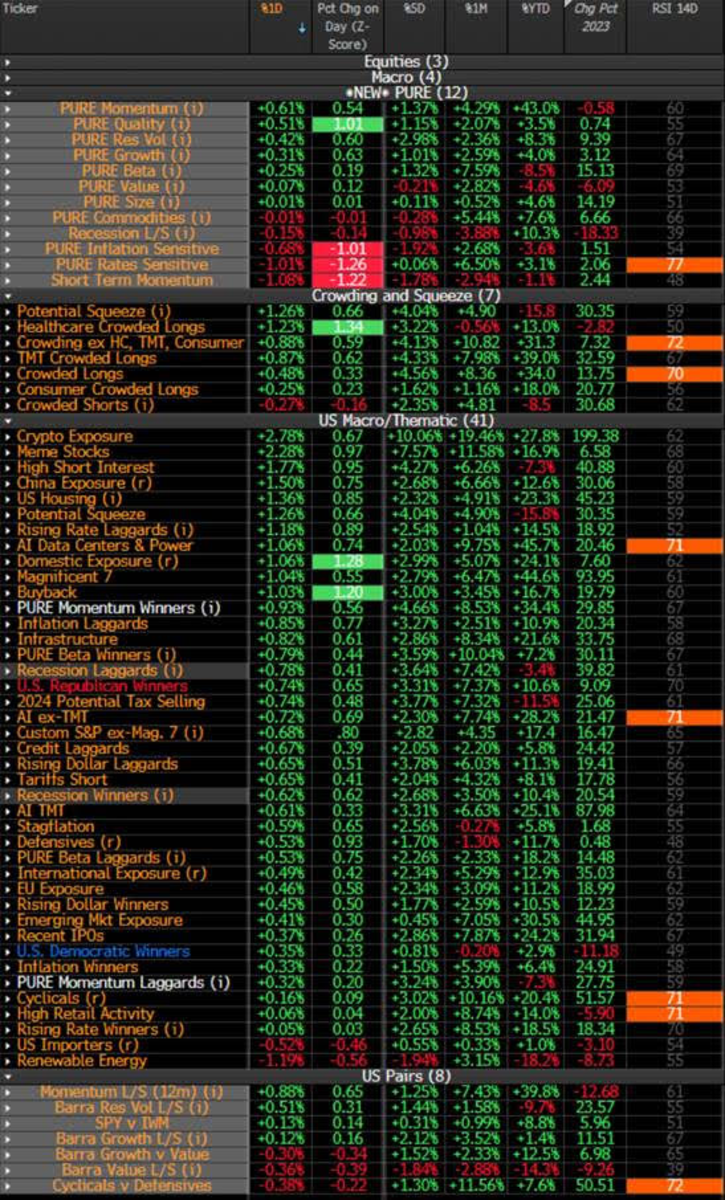Expand the Macro (4) group

click(7, 77)
